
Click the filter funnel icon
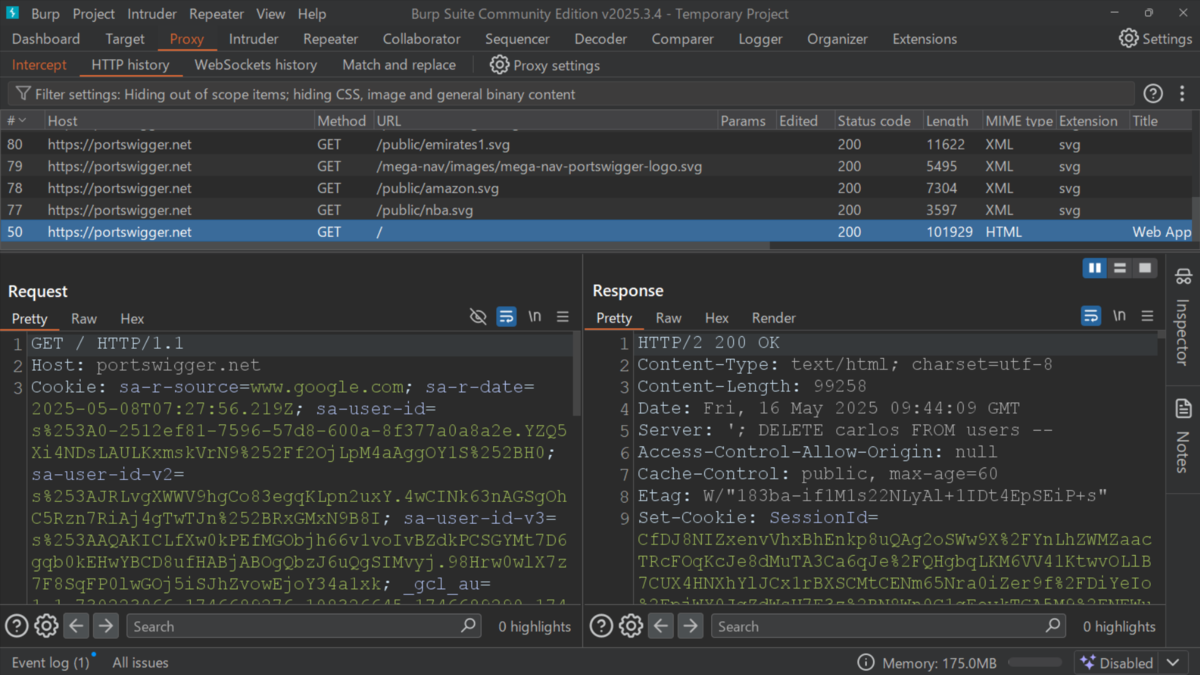tap(22, 94)
